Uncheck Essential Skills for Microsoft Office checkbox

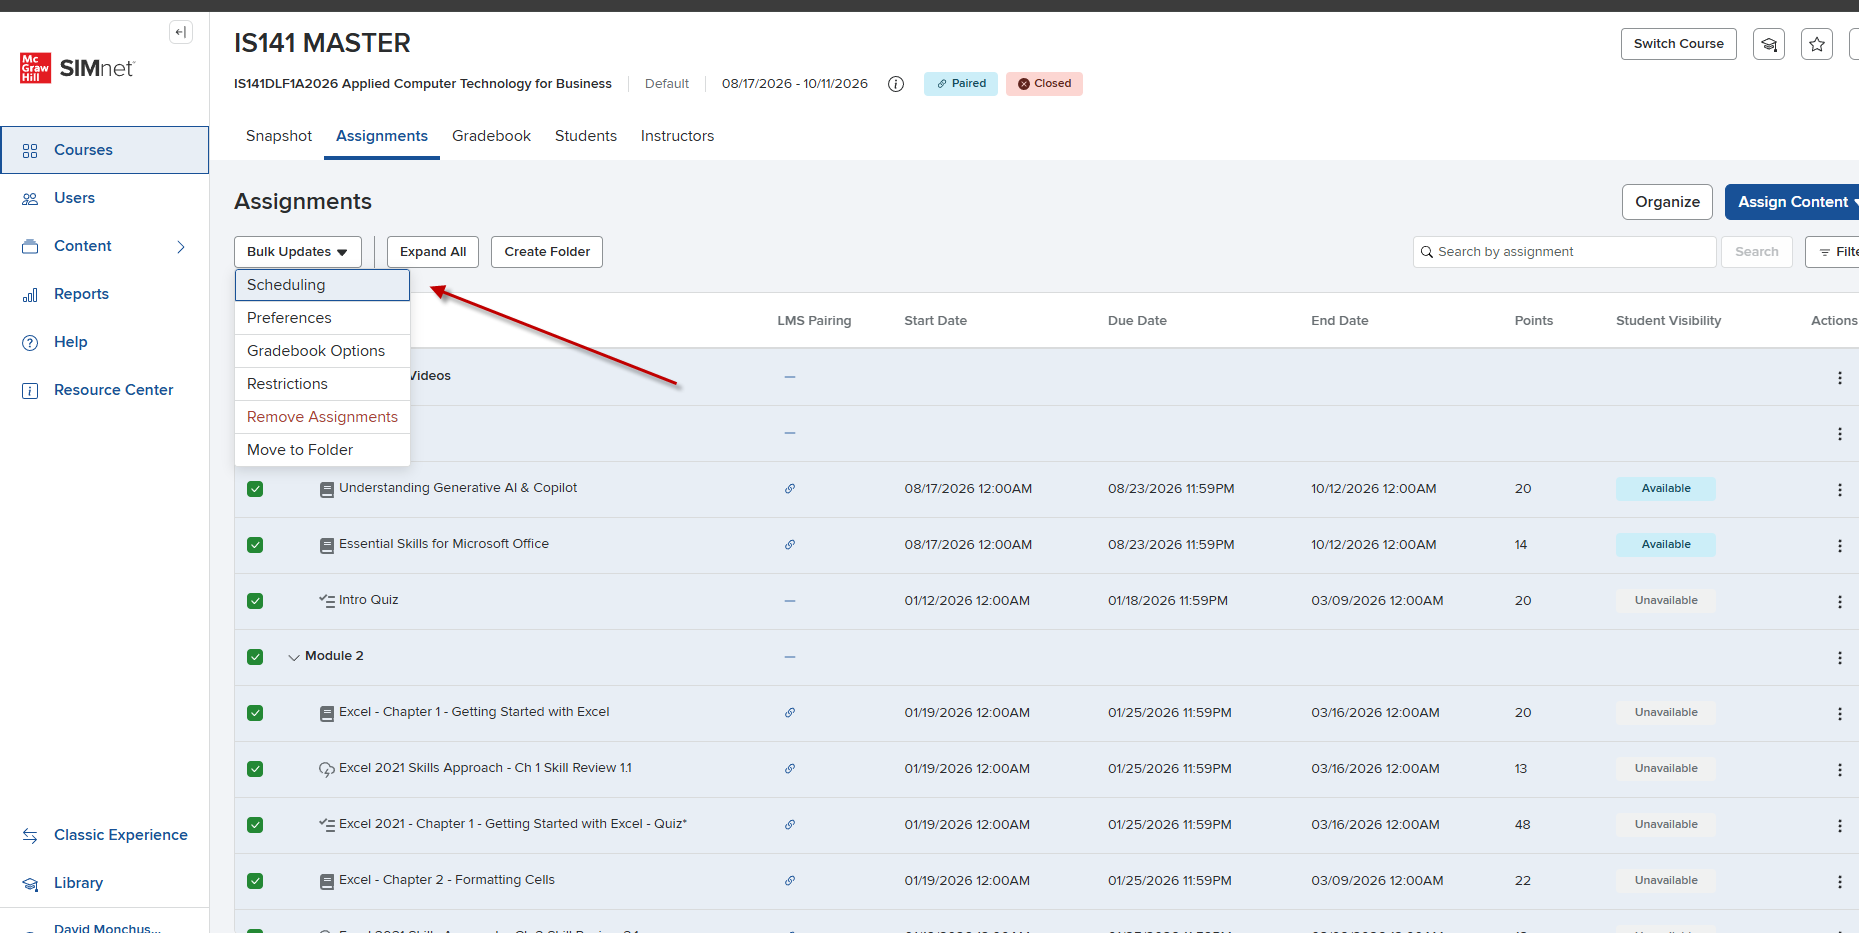255,545
